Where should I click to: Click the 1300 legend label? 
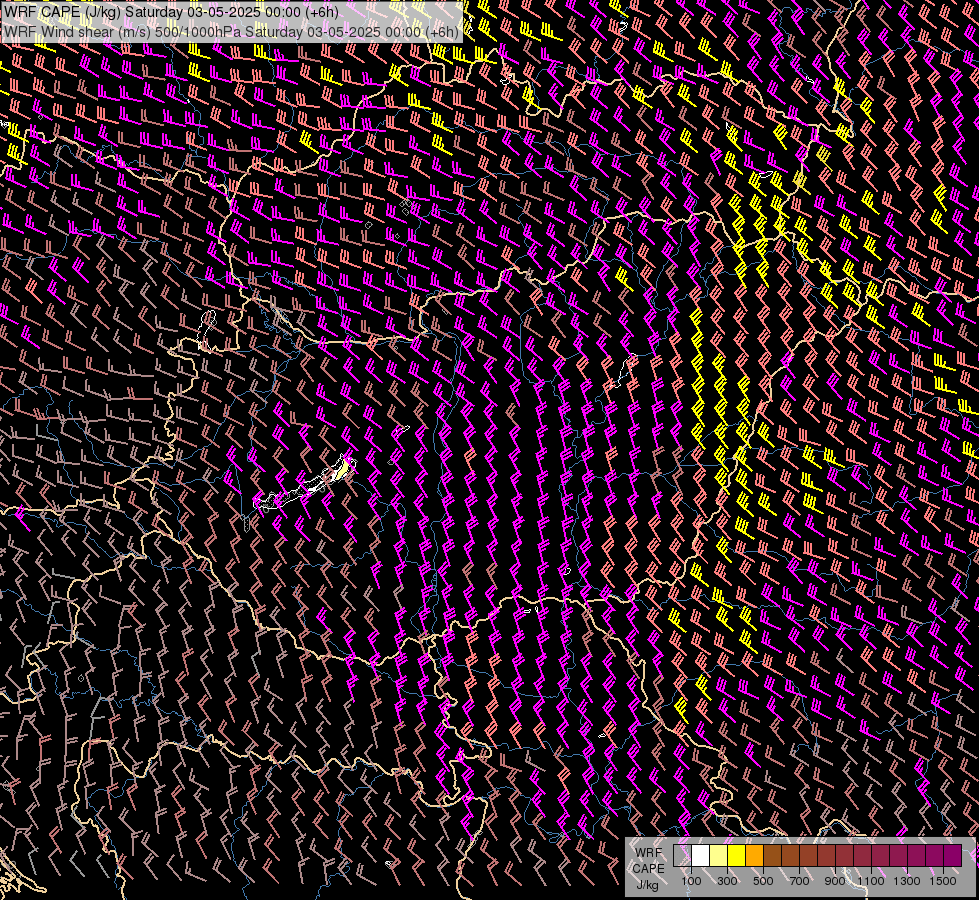coord(907,881)
